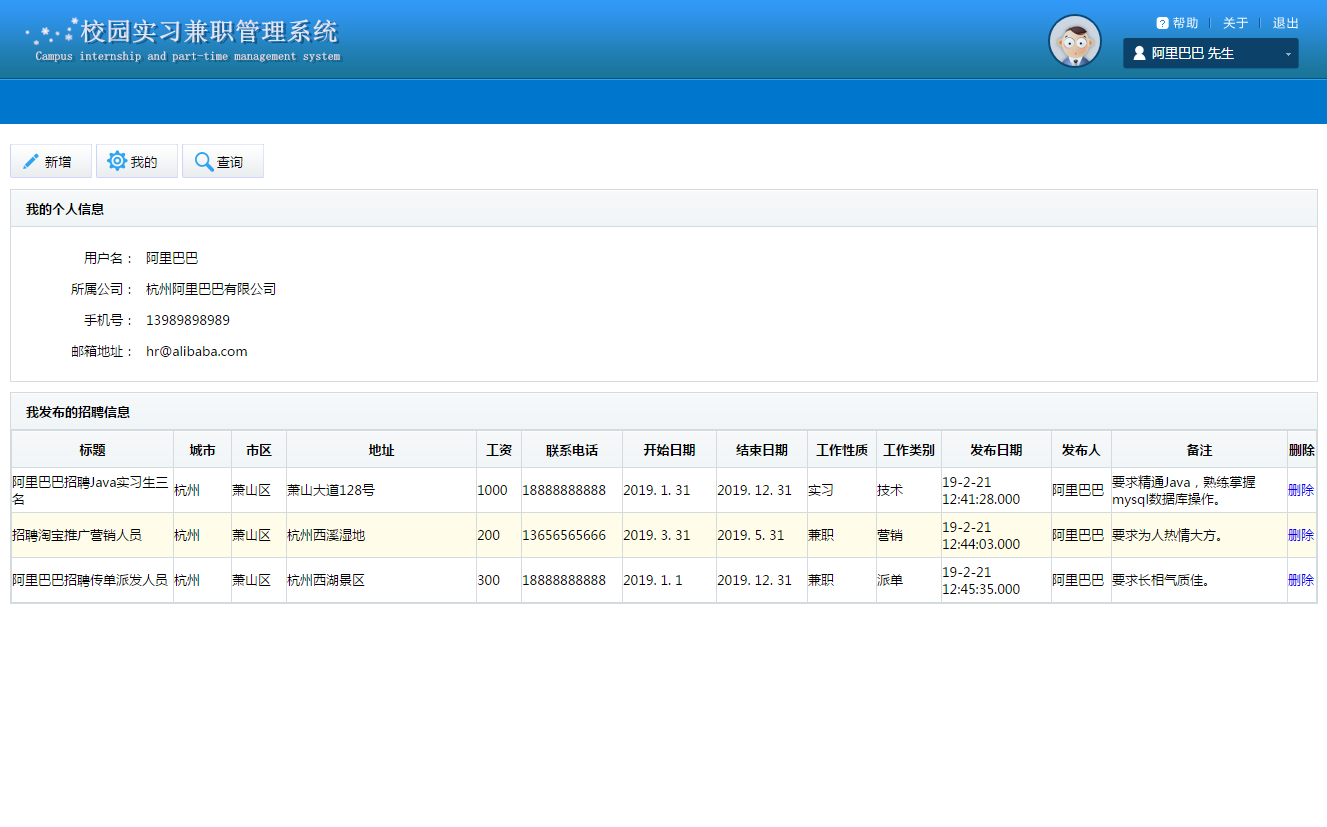Select the 阿里巴巴招聘Java实习生三名 title cell
The width and height of the screenshot is (1327, 827).
pyautogui.click(x=90, y=490)
